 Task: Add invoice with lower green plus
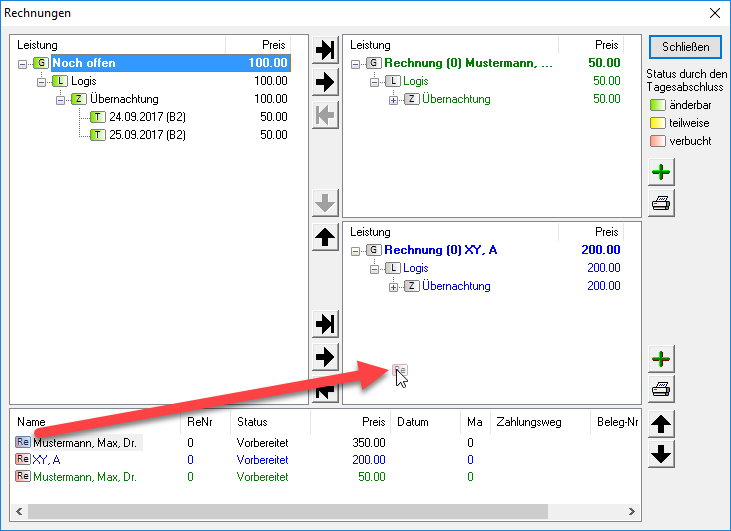(661, 359)
